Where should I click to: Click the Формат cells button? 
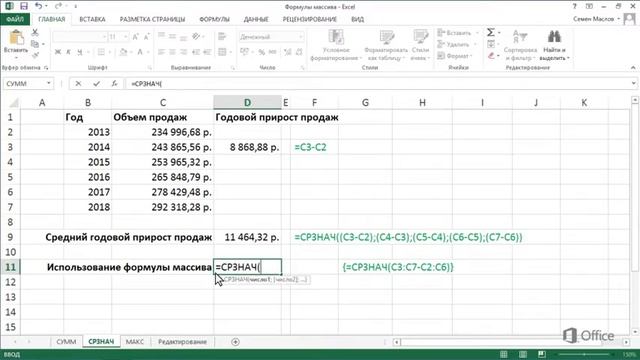(x=455, y=56)
